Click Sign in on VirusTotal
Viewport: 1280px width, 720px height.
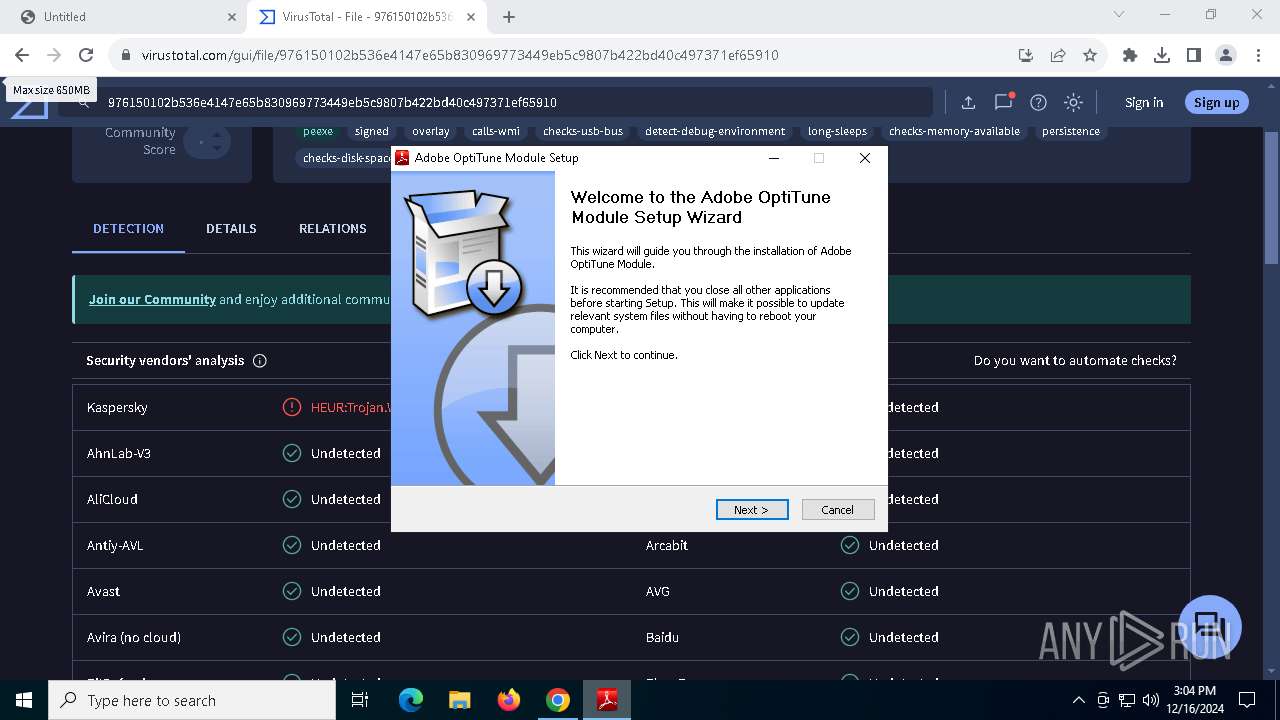point(1144,102)
